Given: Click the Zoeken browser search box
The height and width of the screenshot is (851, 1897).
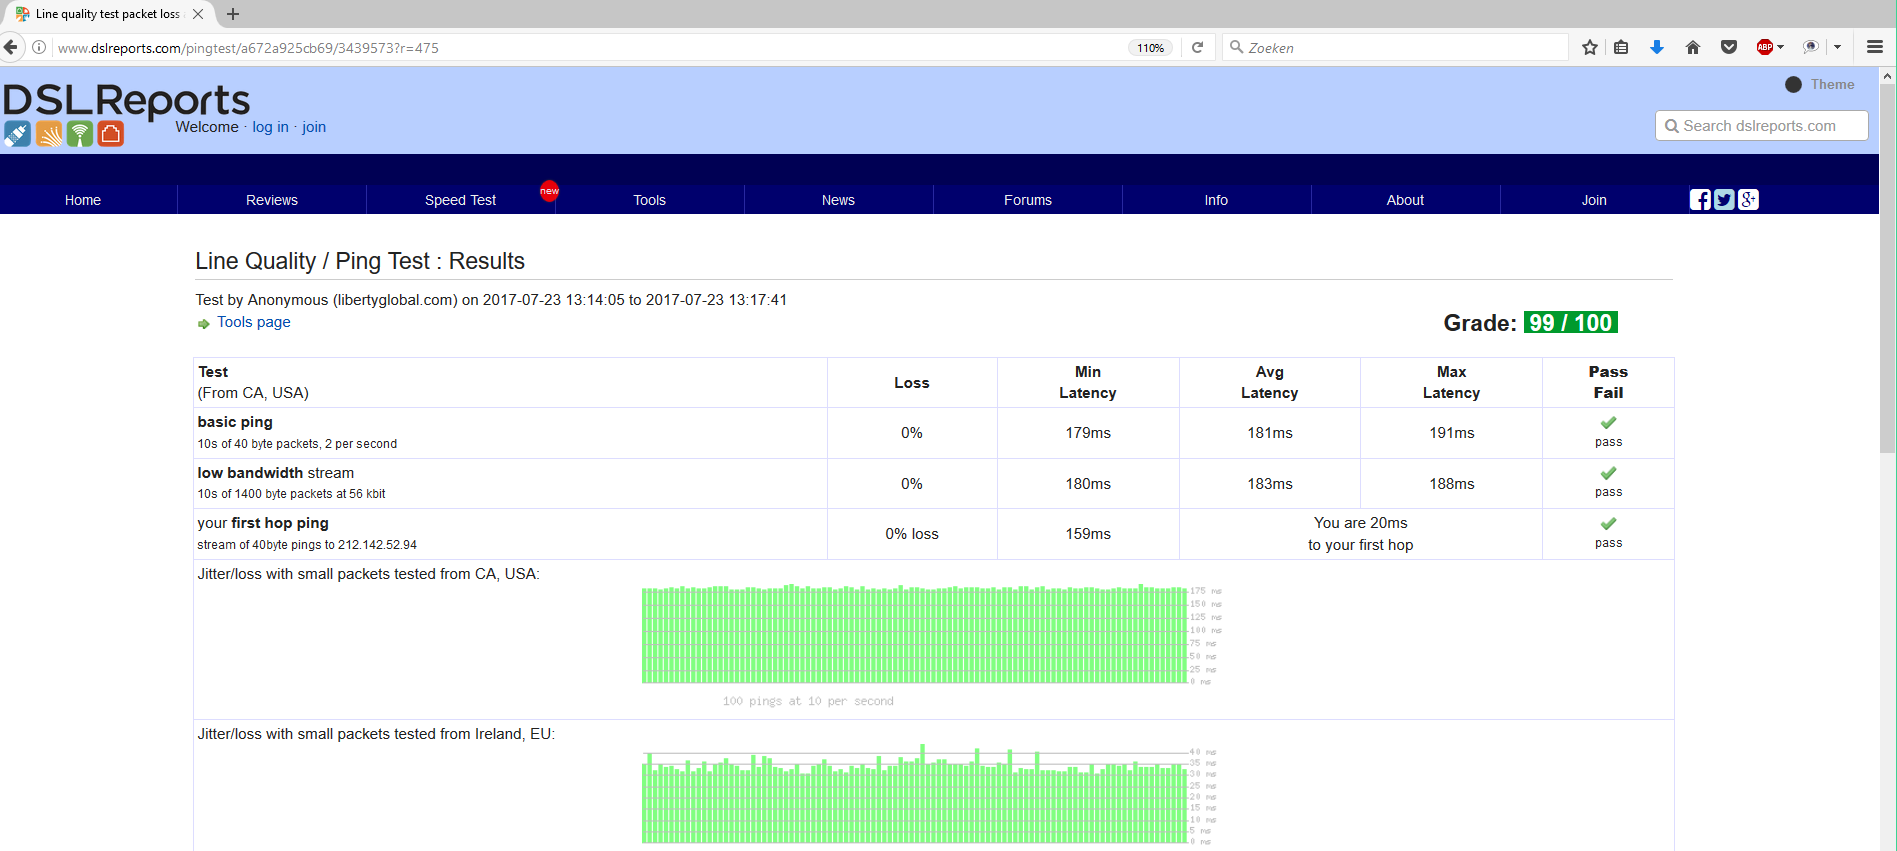Looking at the screenshot, I should pos(1395,47).
